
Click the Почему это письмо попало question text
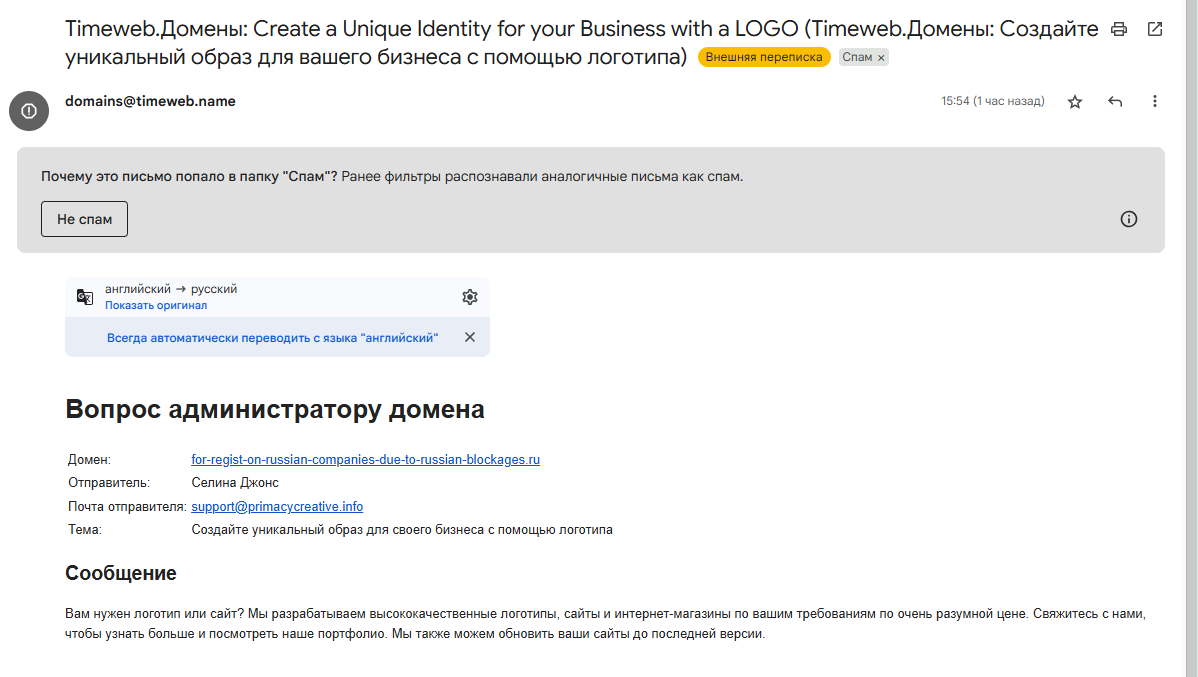coord(189,177)
